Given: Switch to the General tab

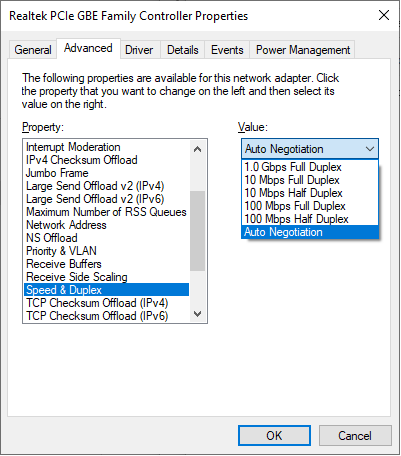Looking at the screenshot, I should [33, 50].
